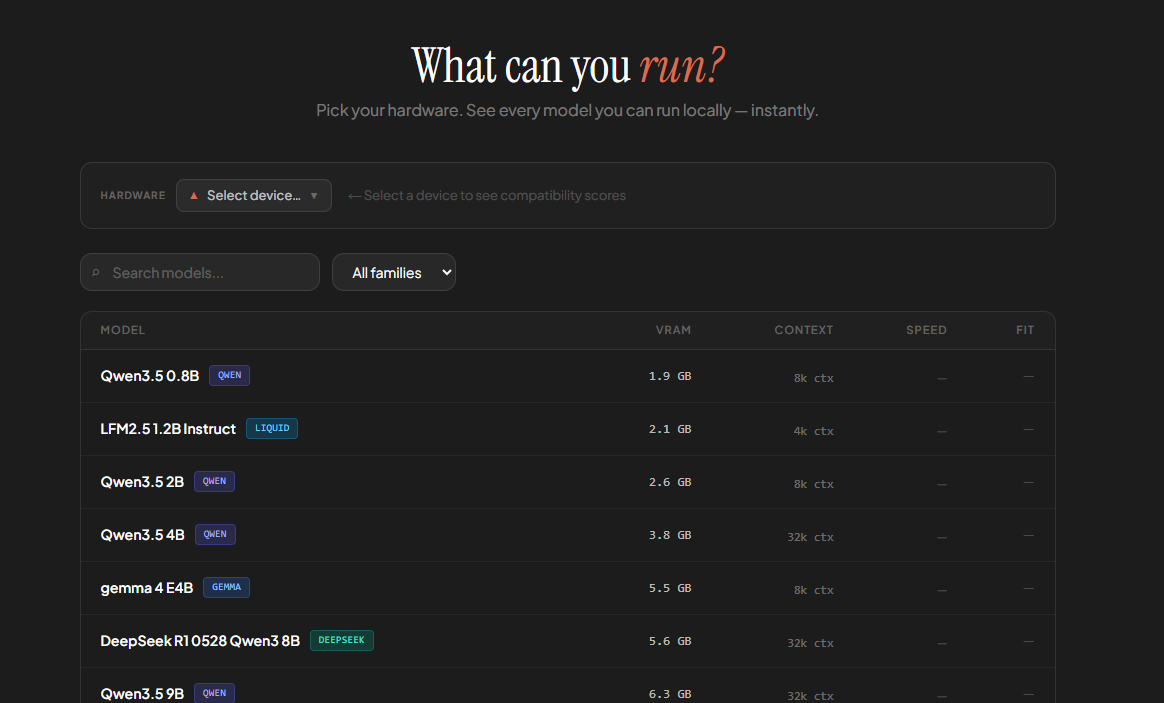Click the 2.6 GB VRAM value
1164x703 pixels.
point(670,482)
